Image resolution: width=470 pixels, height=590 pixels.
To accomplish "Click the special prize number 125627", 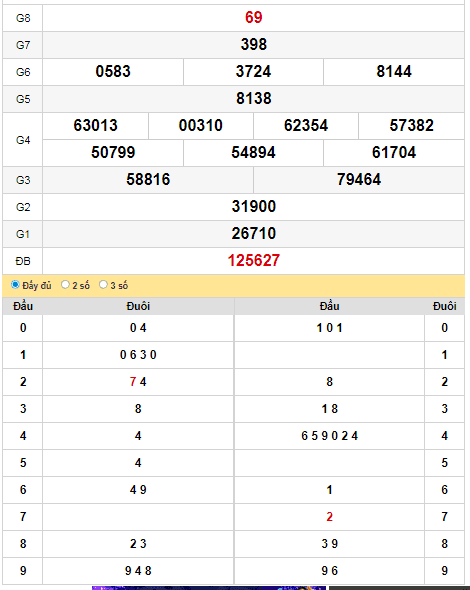I will (254, 260).
